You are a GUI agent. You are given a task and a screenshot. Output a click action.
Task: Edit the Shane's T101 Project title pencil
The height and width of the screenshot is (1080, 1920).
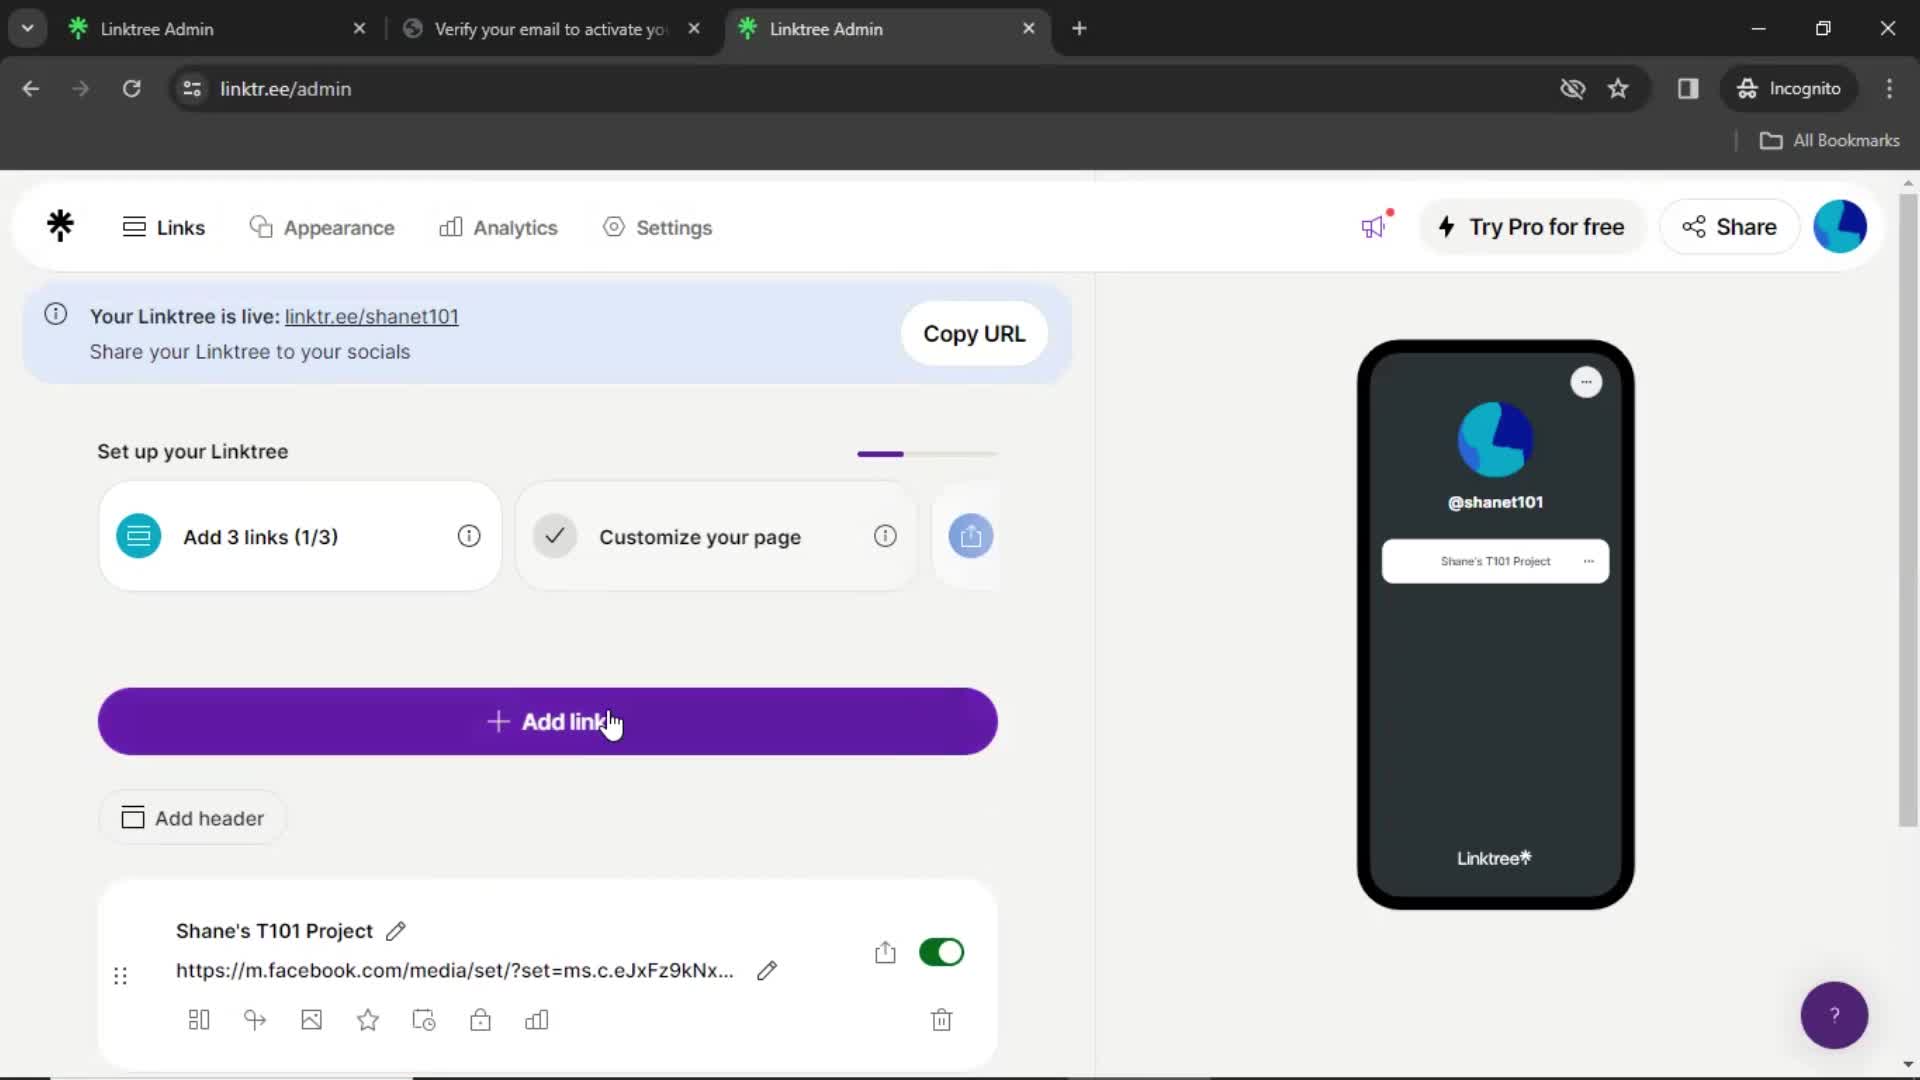pyautogui.click(x=396, y=931)
